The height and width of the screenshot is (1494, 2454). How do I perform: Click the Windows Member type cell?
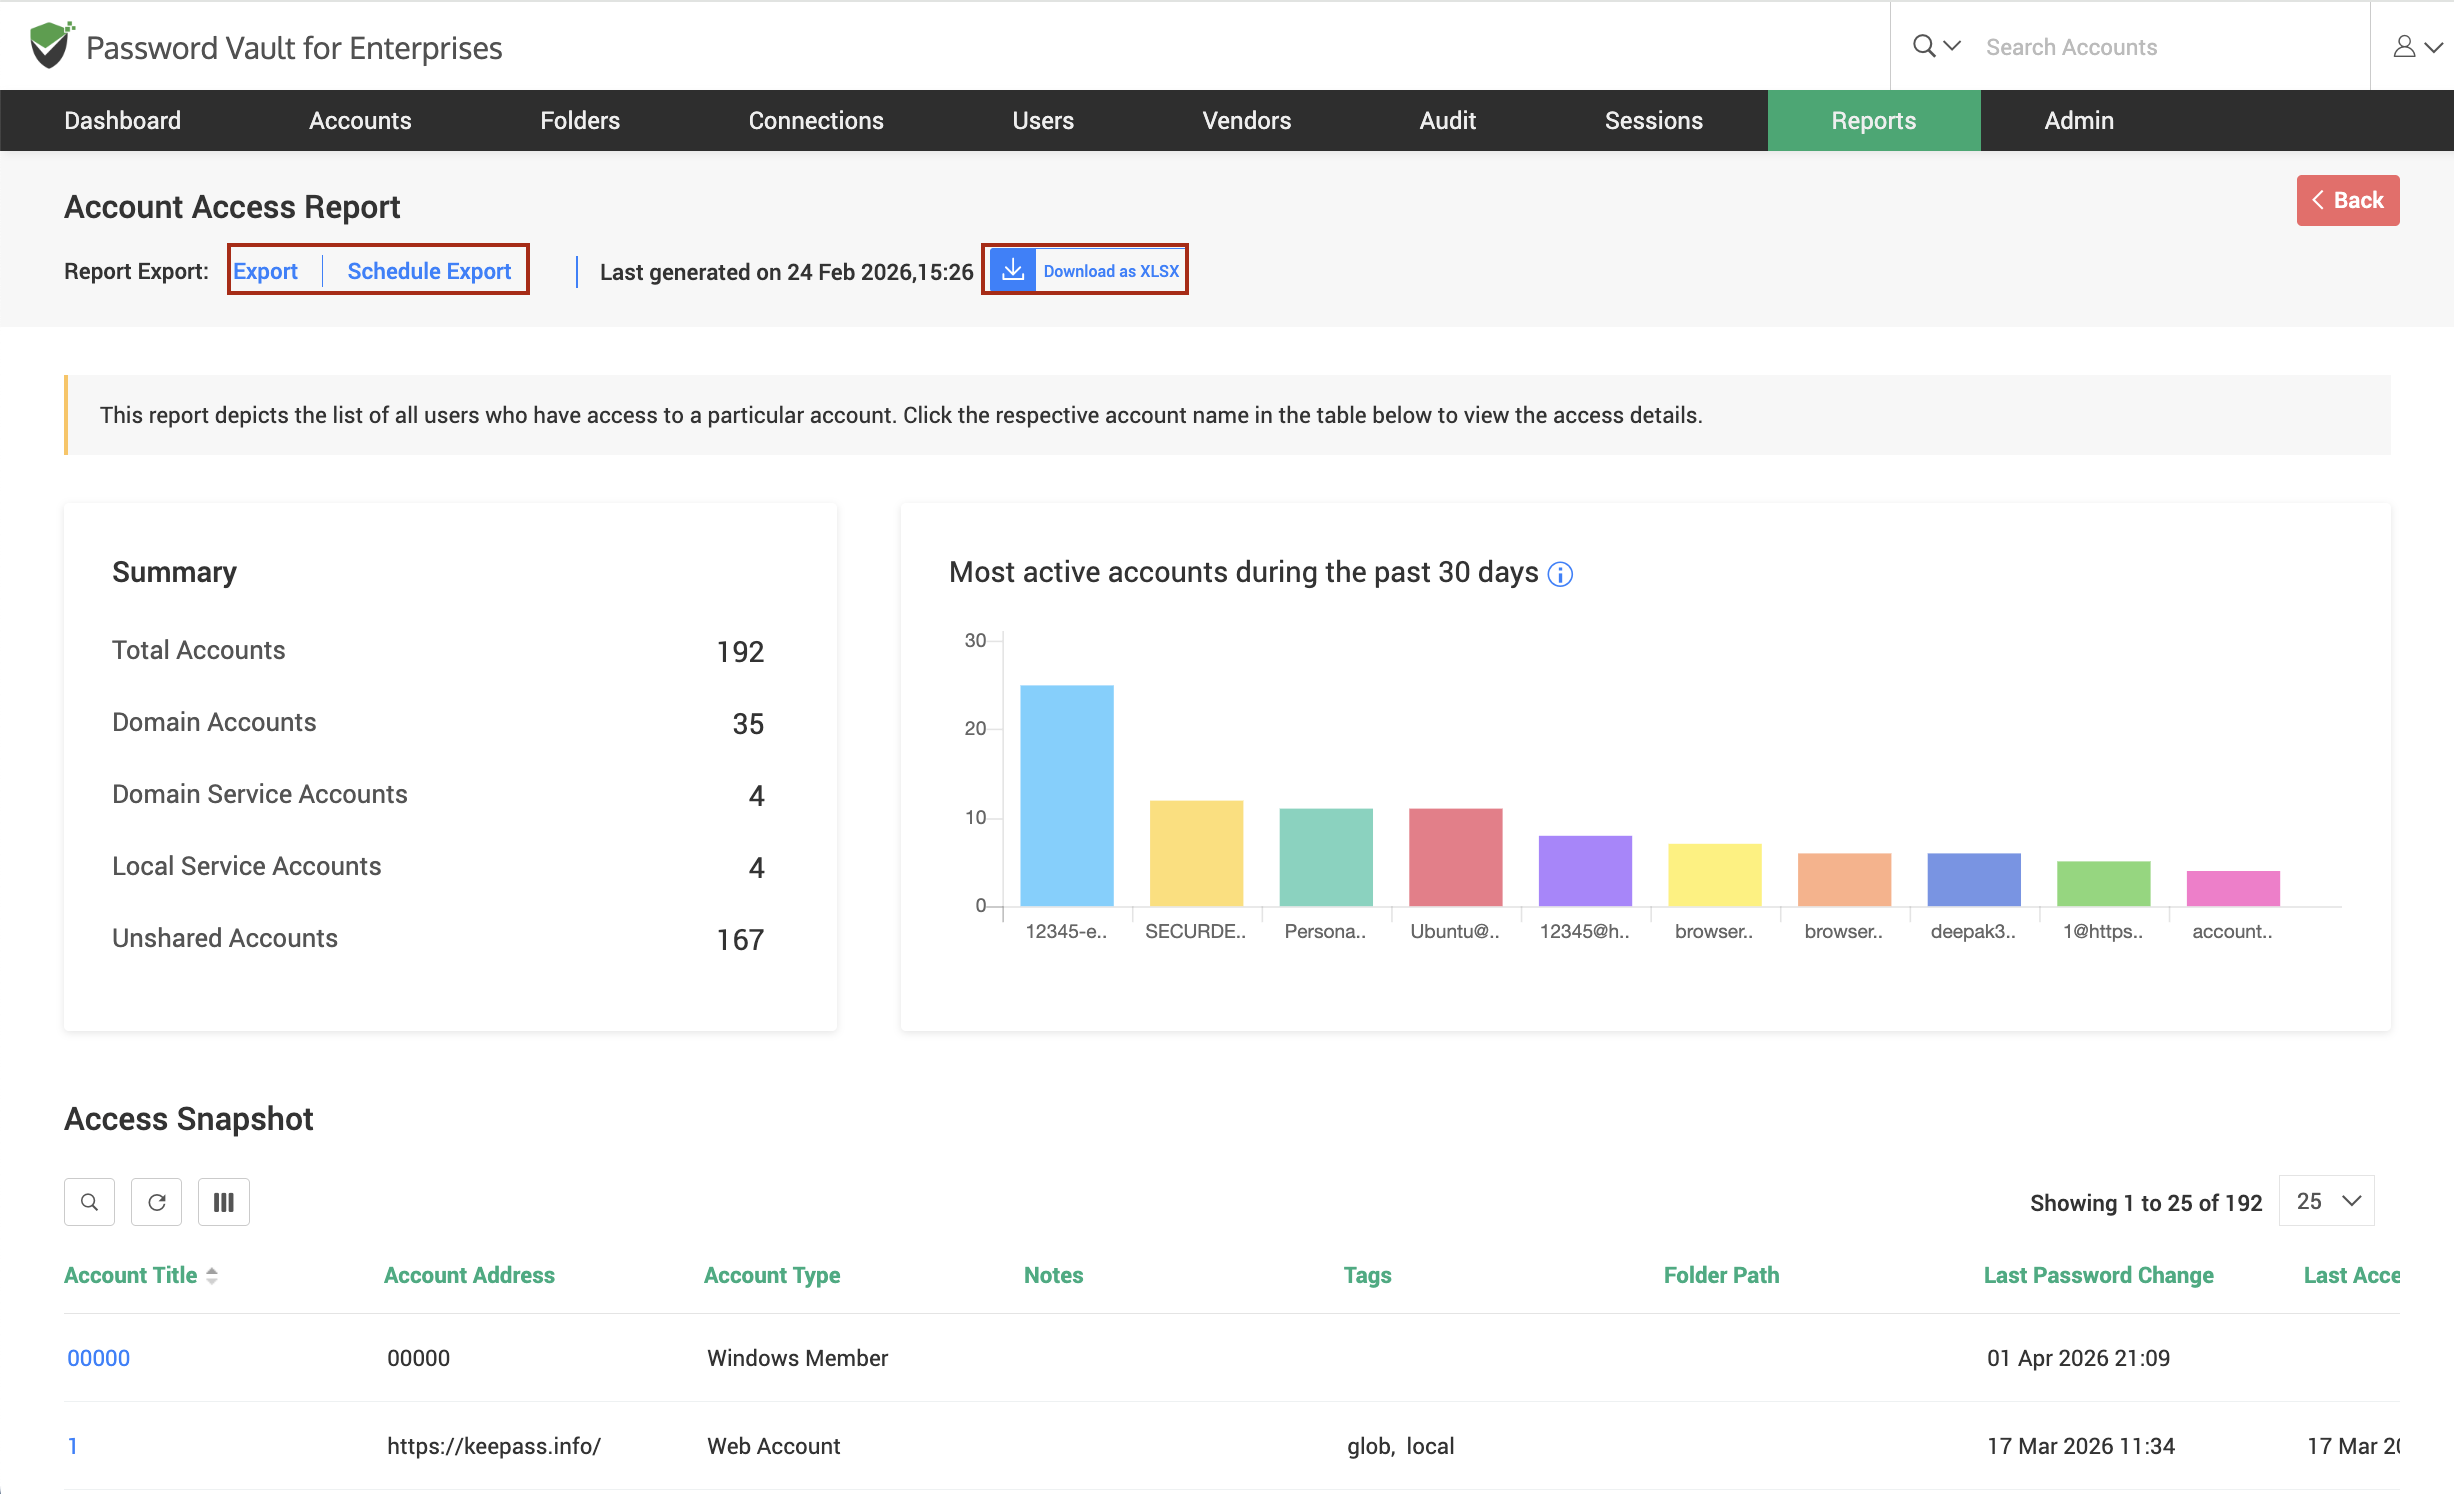coord(797,1358)
